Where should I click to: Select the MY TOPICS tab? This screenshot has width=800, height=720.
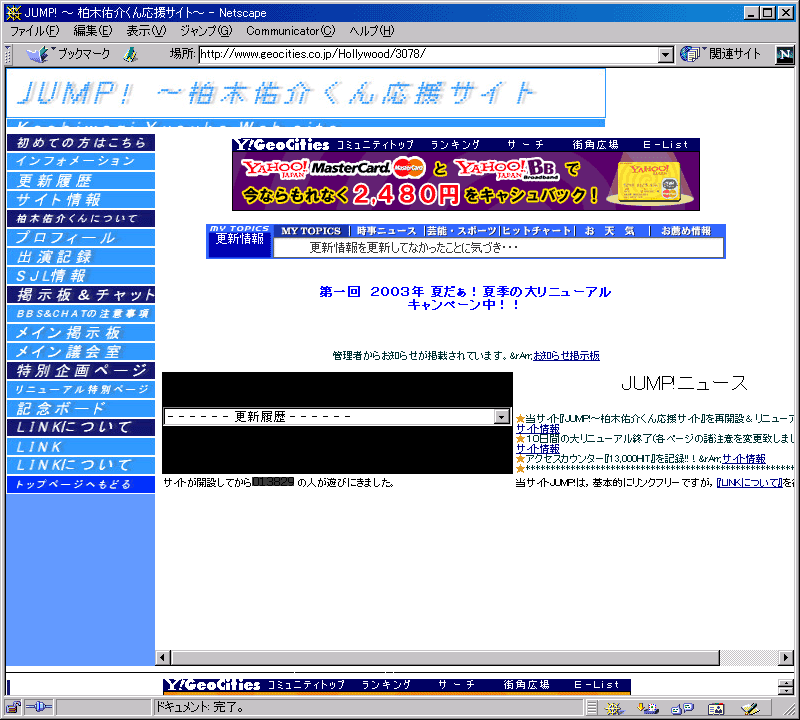pyautogui.click(x=311, y=231)
